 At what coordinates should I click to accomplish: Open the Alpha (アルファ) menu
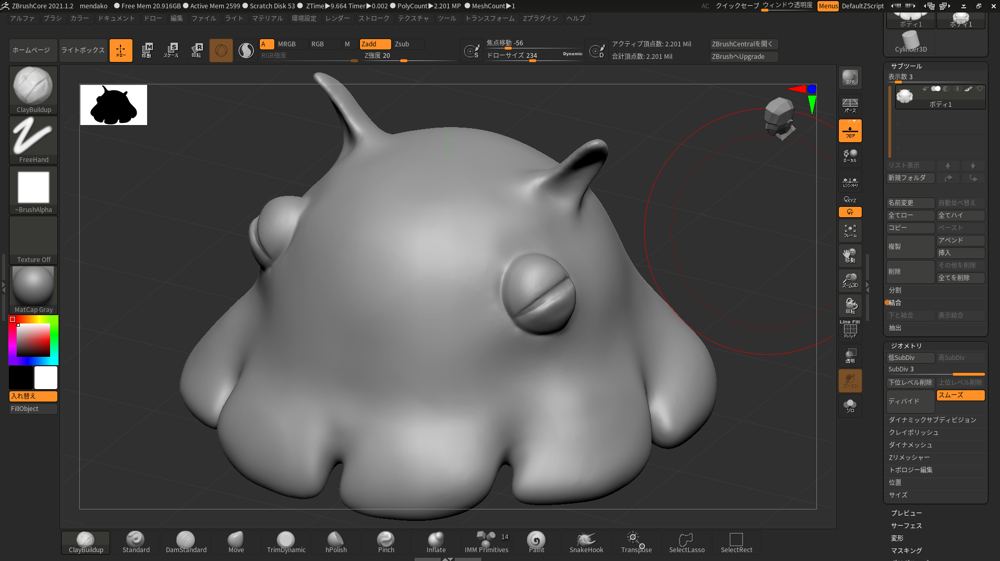coord(22,18)
